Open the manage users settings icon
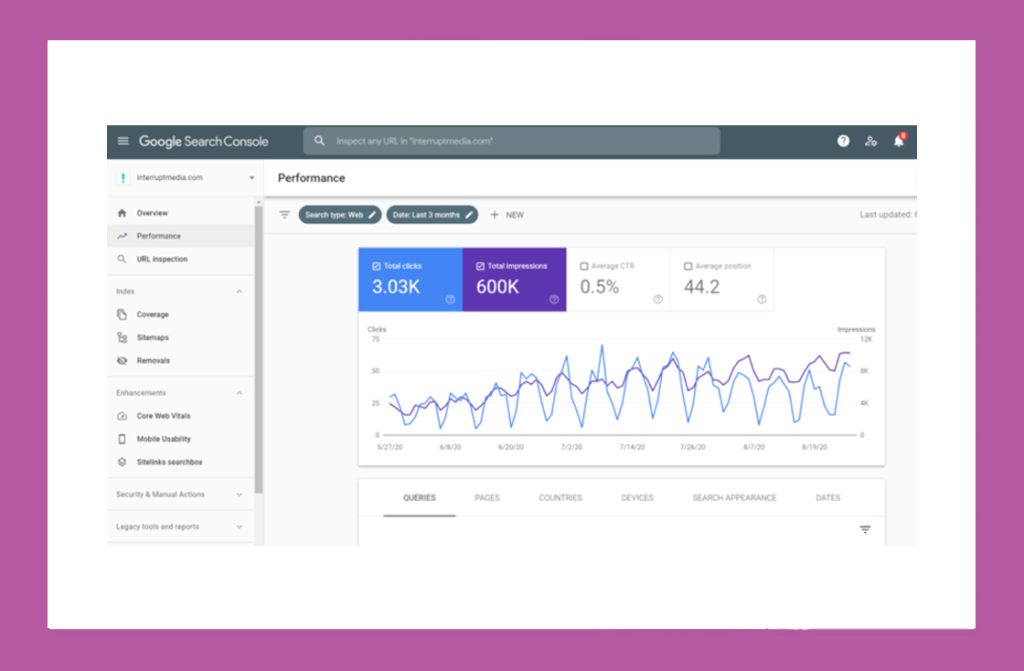Image resolution: width=1024 pixels, height=671 pixels. [x=871, y=141]
